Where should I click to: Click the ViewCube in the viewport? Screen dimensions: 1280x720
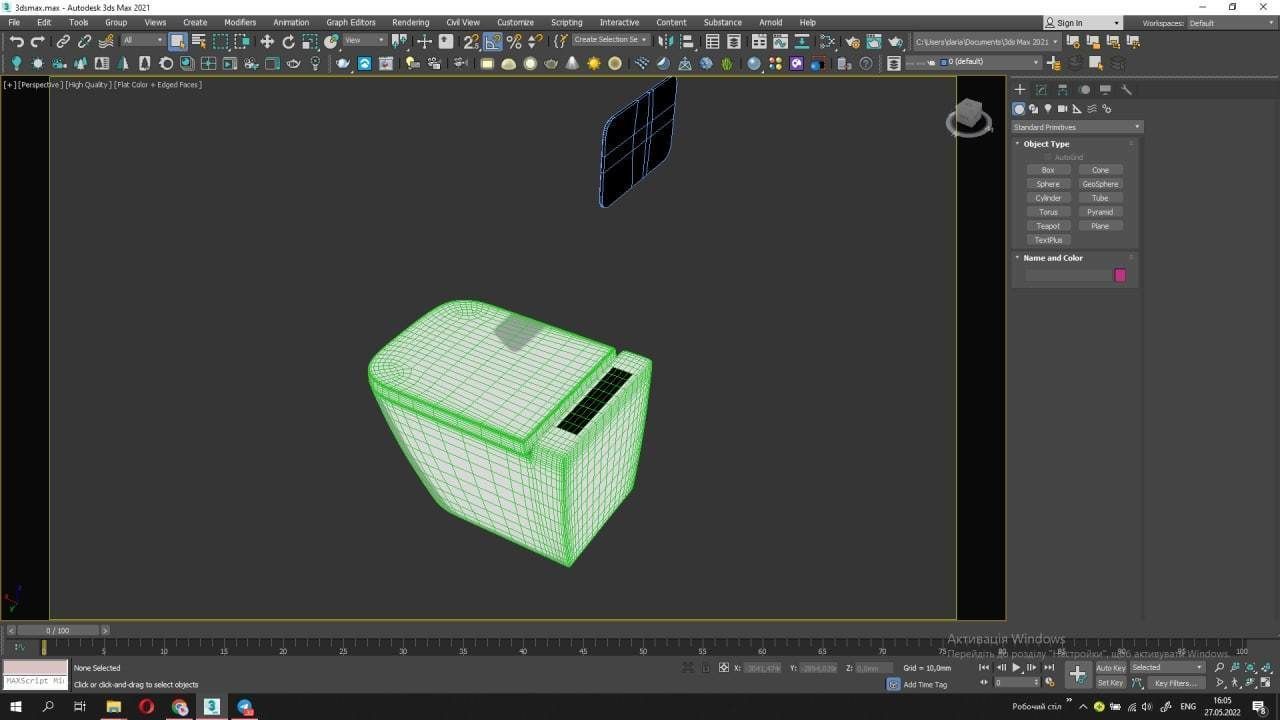(x=968, y=118)
